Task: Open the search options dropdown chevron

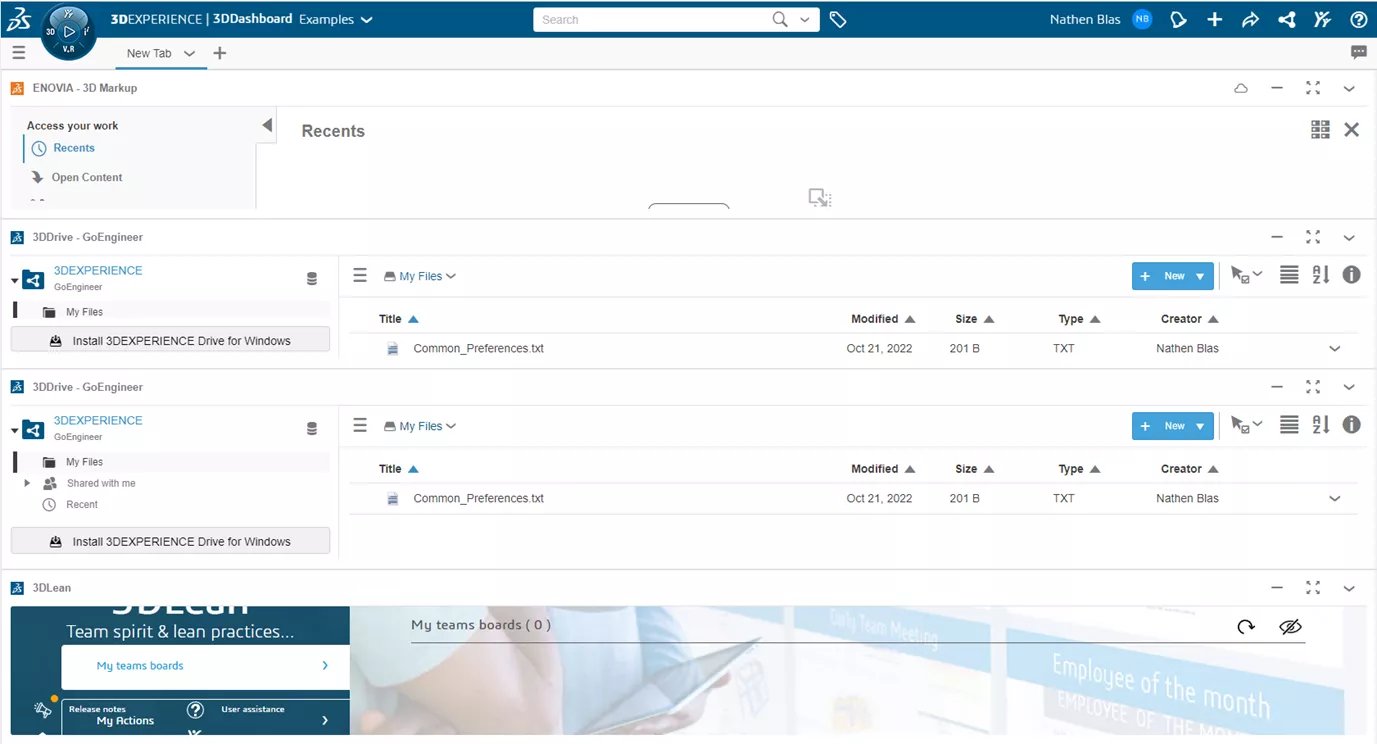Action: coord(805,19)
